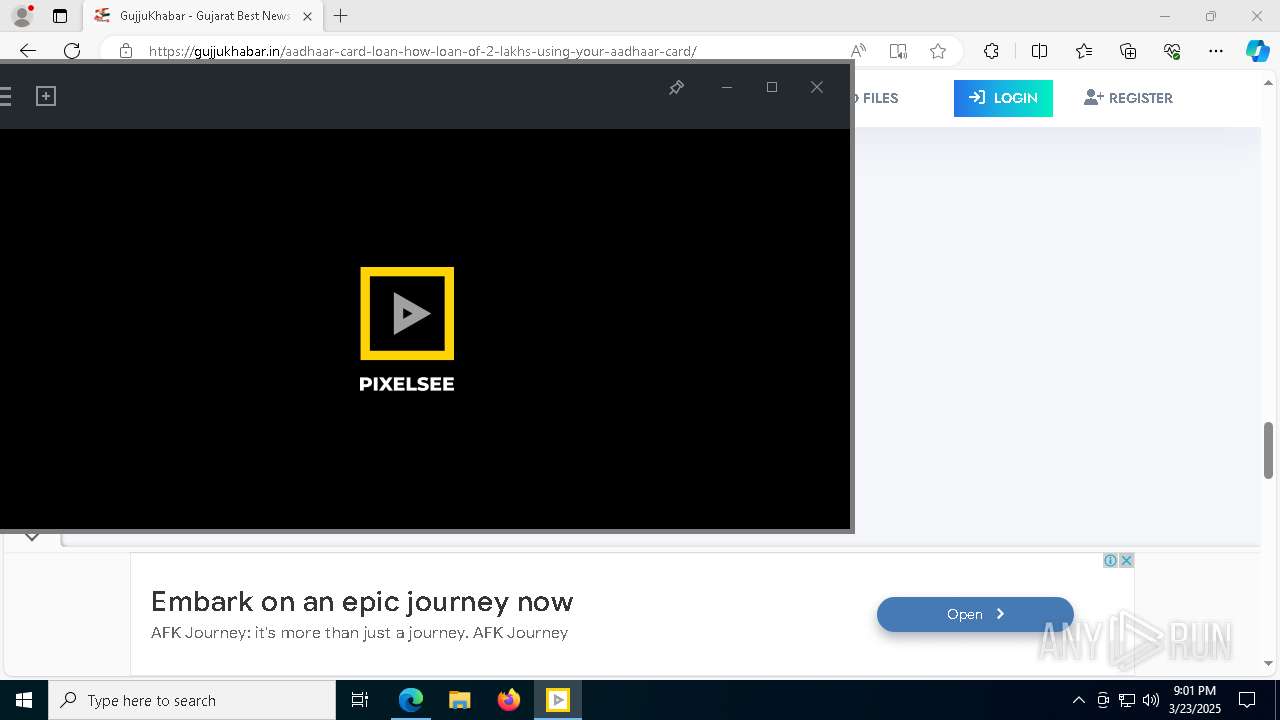Click the REGISTER link

point(1128,98)
